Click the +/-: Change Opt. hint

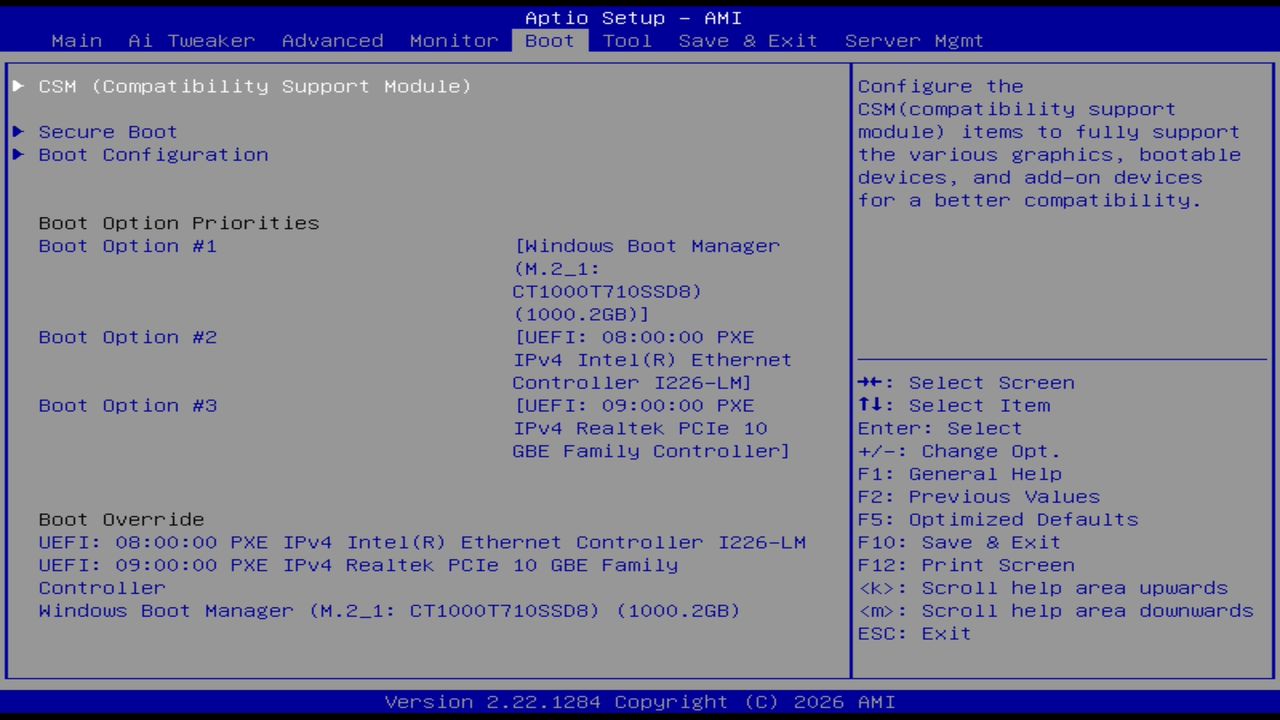(960, 451)
